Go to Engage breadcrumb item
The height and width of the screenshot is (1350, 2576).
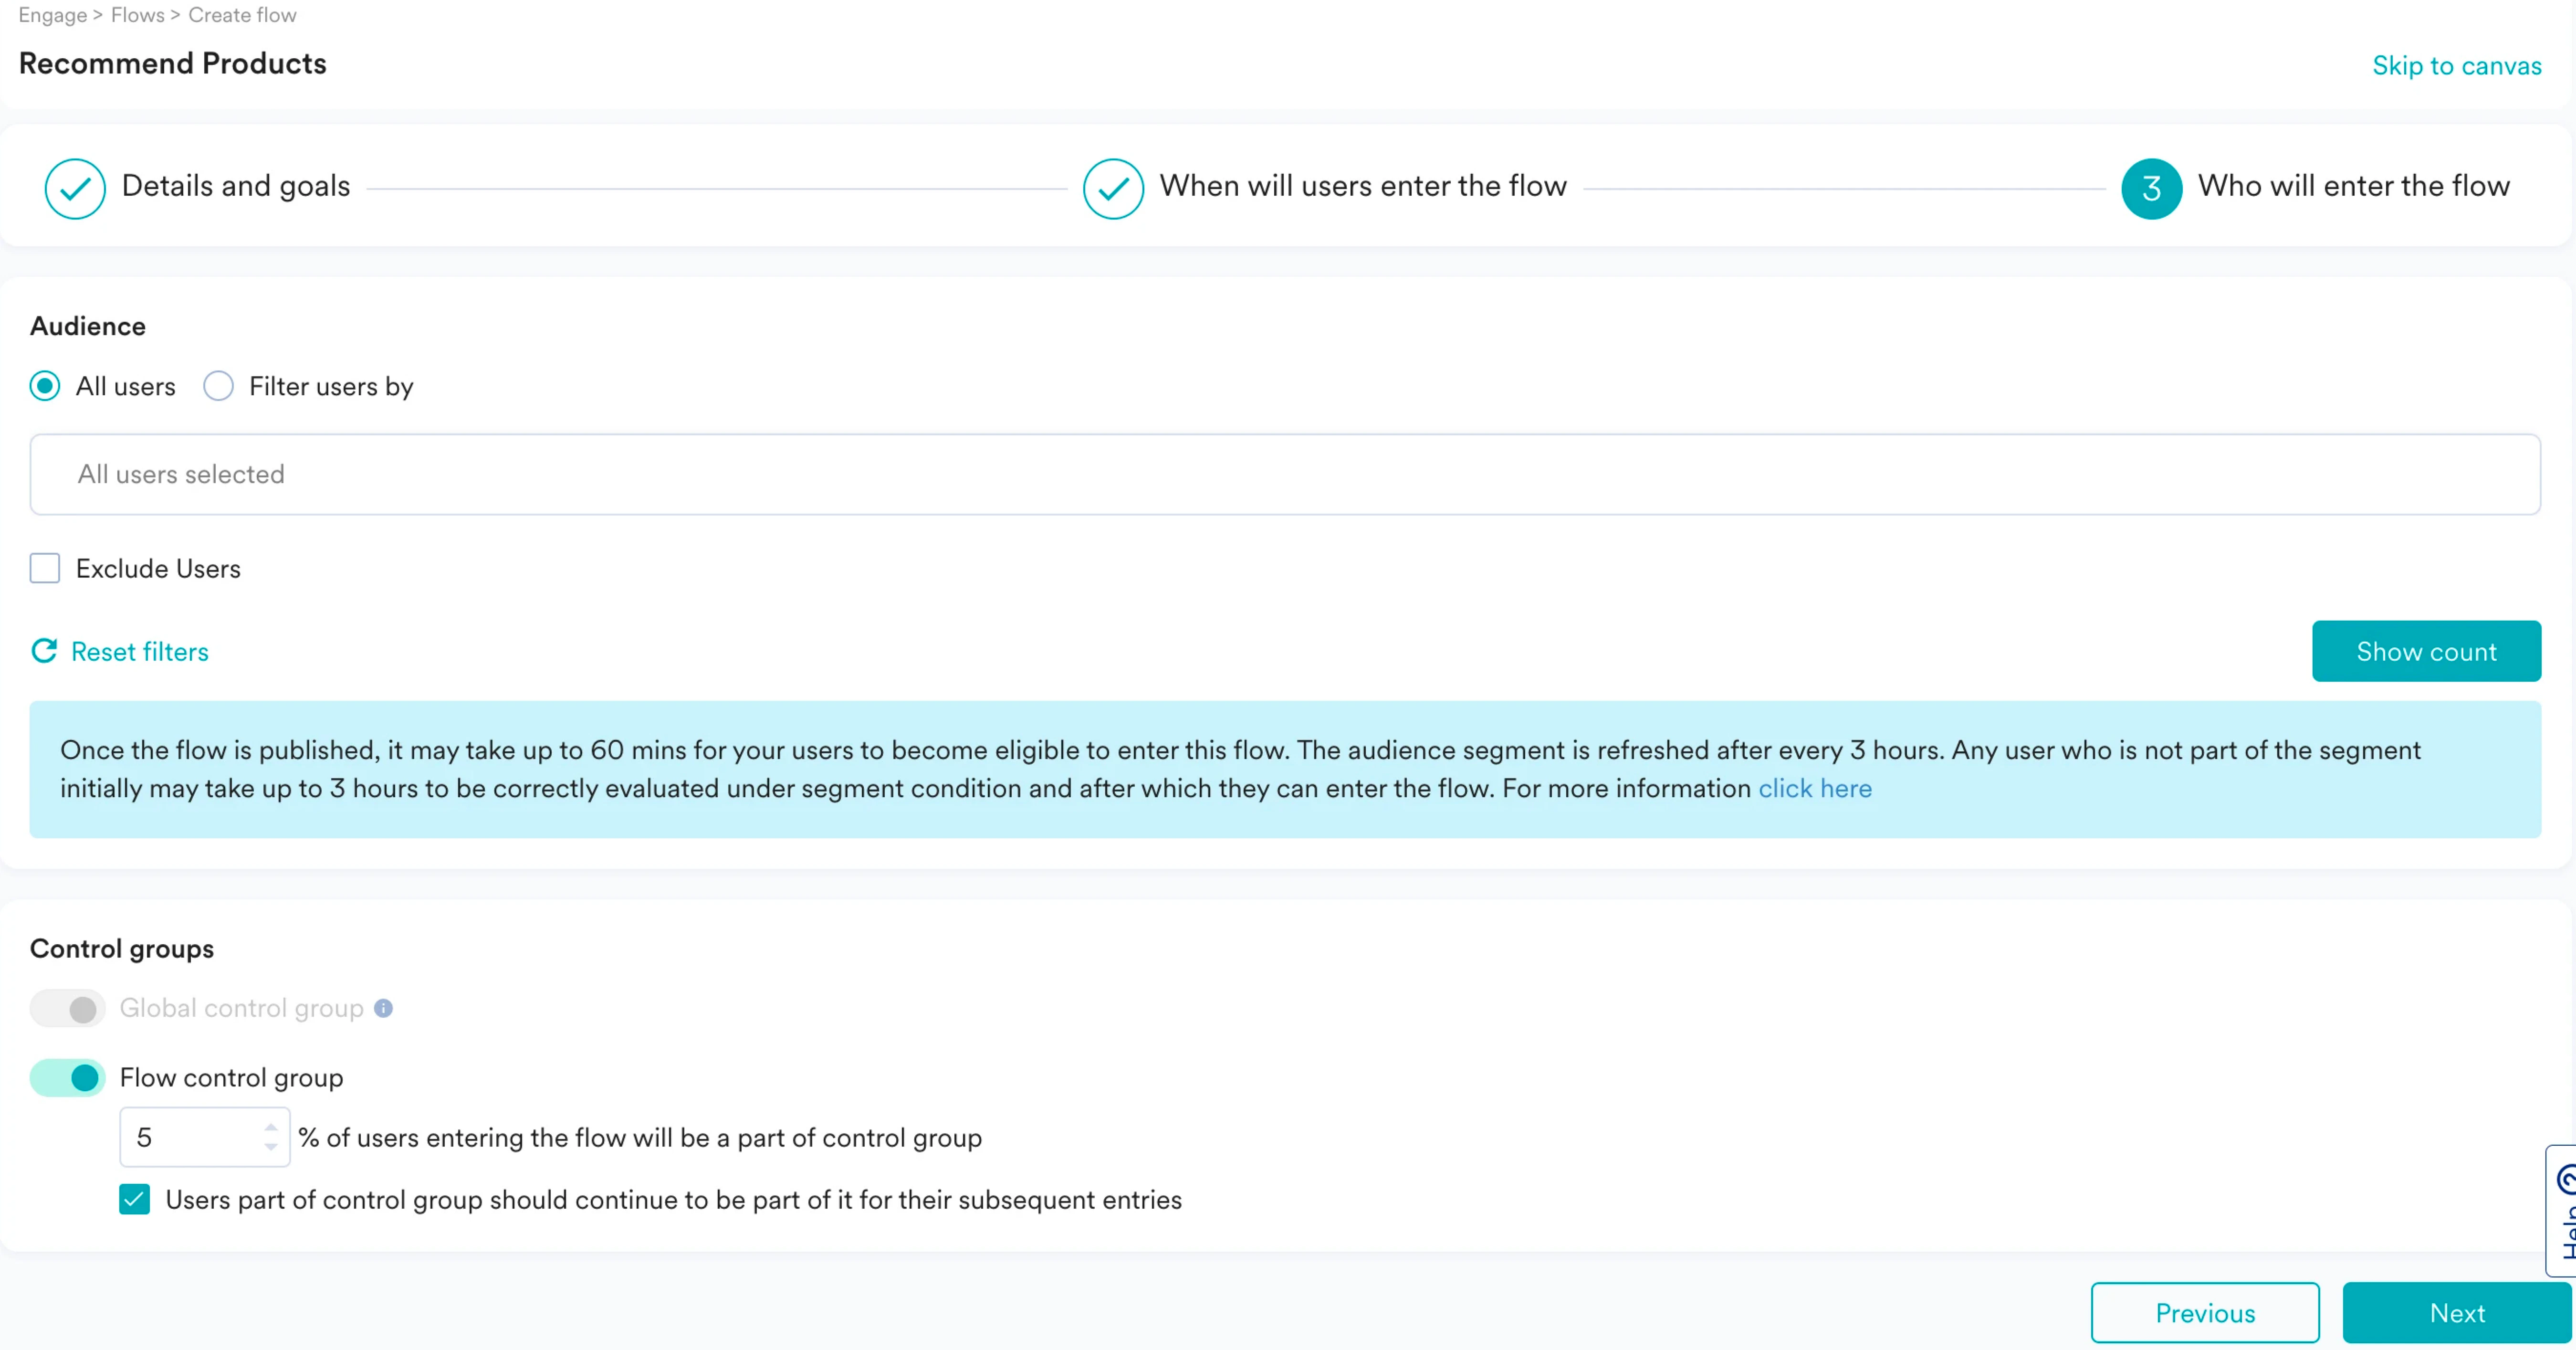52,15
